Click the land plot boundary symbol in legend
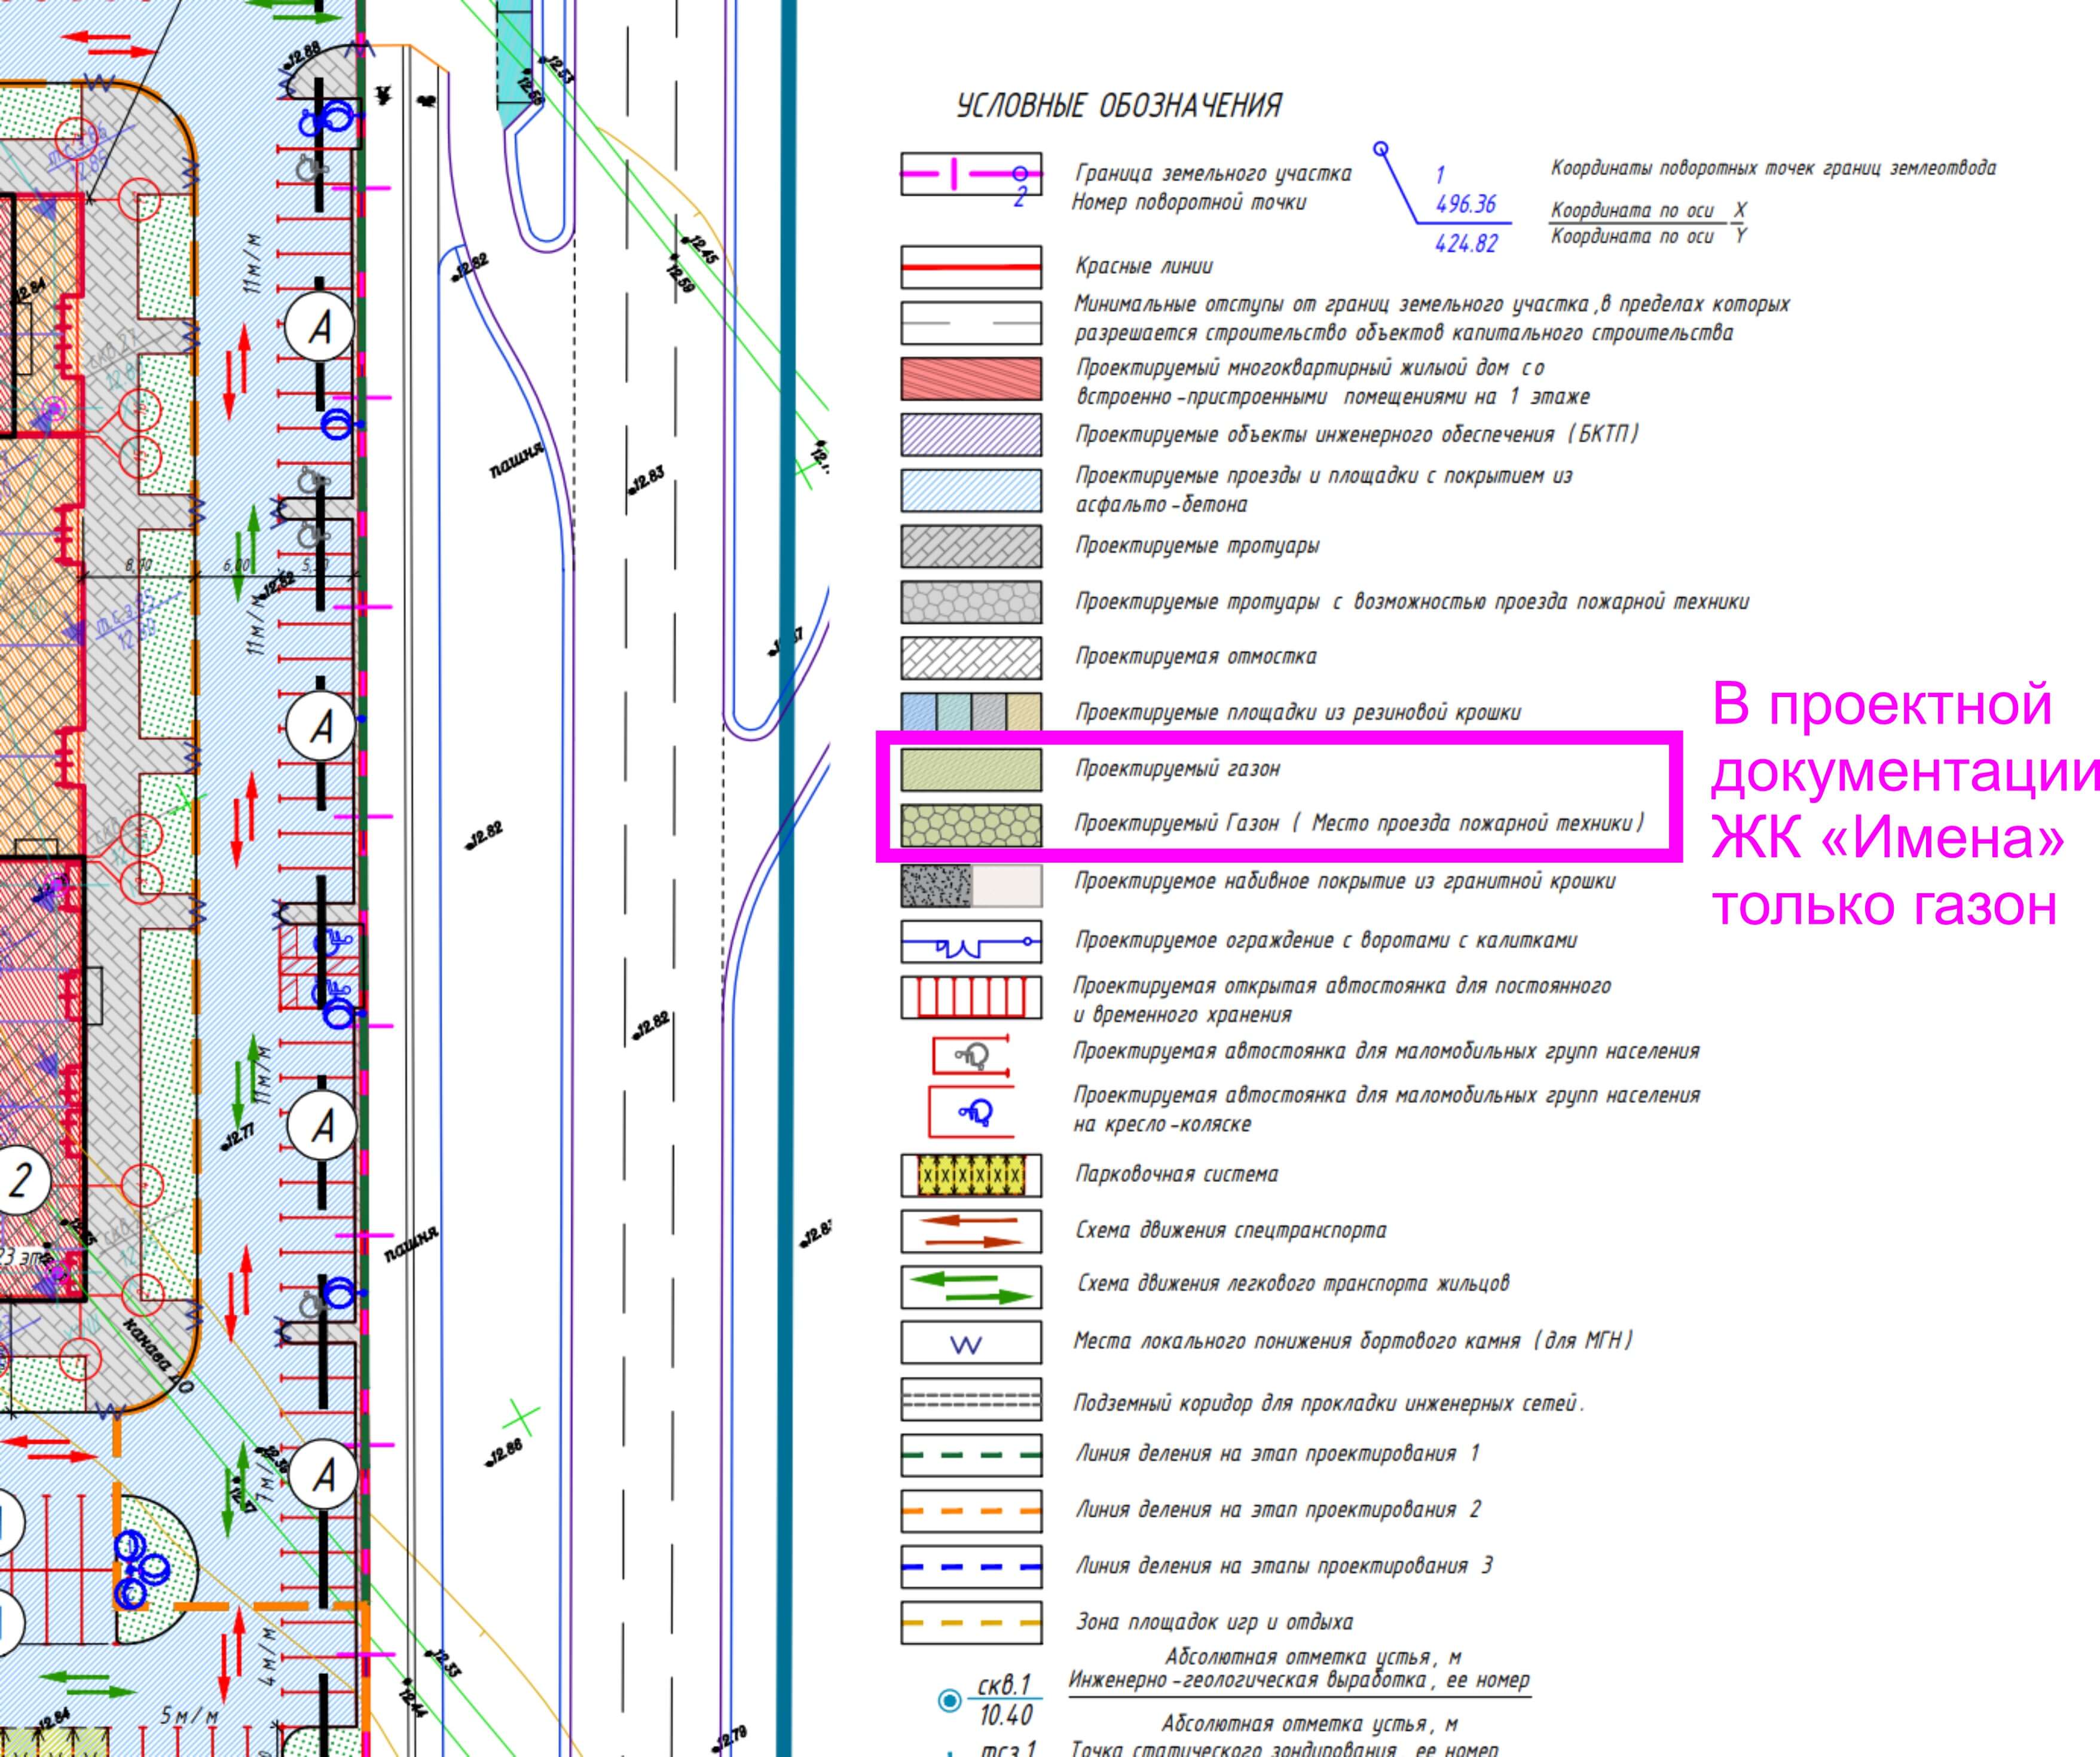The height and width of the screenshot is (1757, 2100). tap(971, 174)
